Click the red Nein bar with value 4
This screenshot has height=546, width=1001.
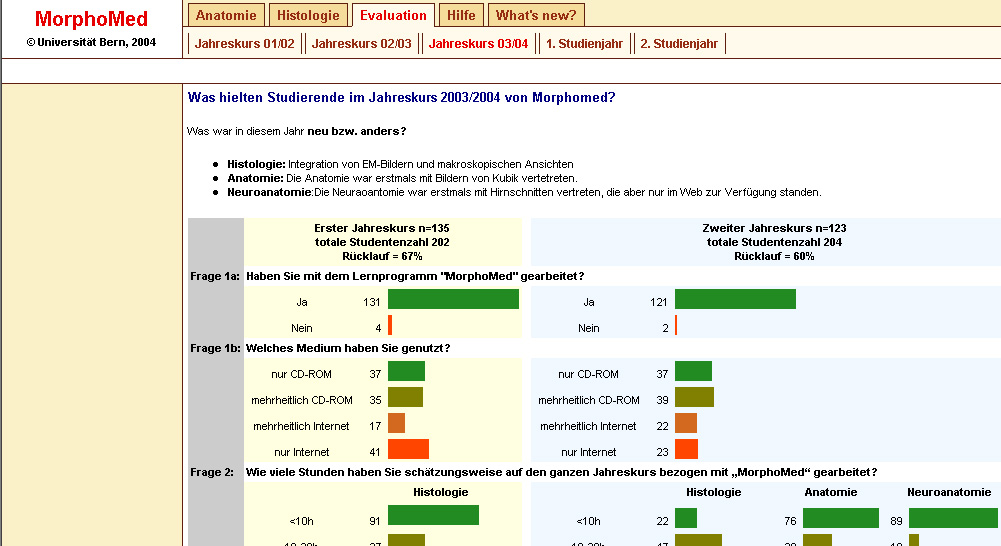coord(390,325)
